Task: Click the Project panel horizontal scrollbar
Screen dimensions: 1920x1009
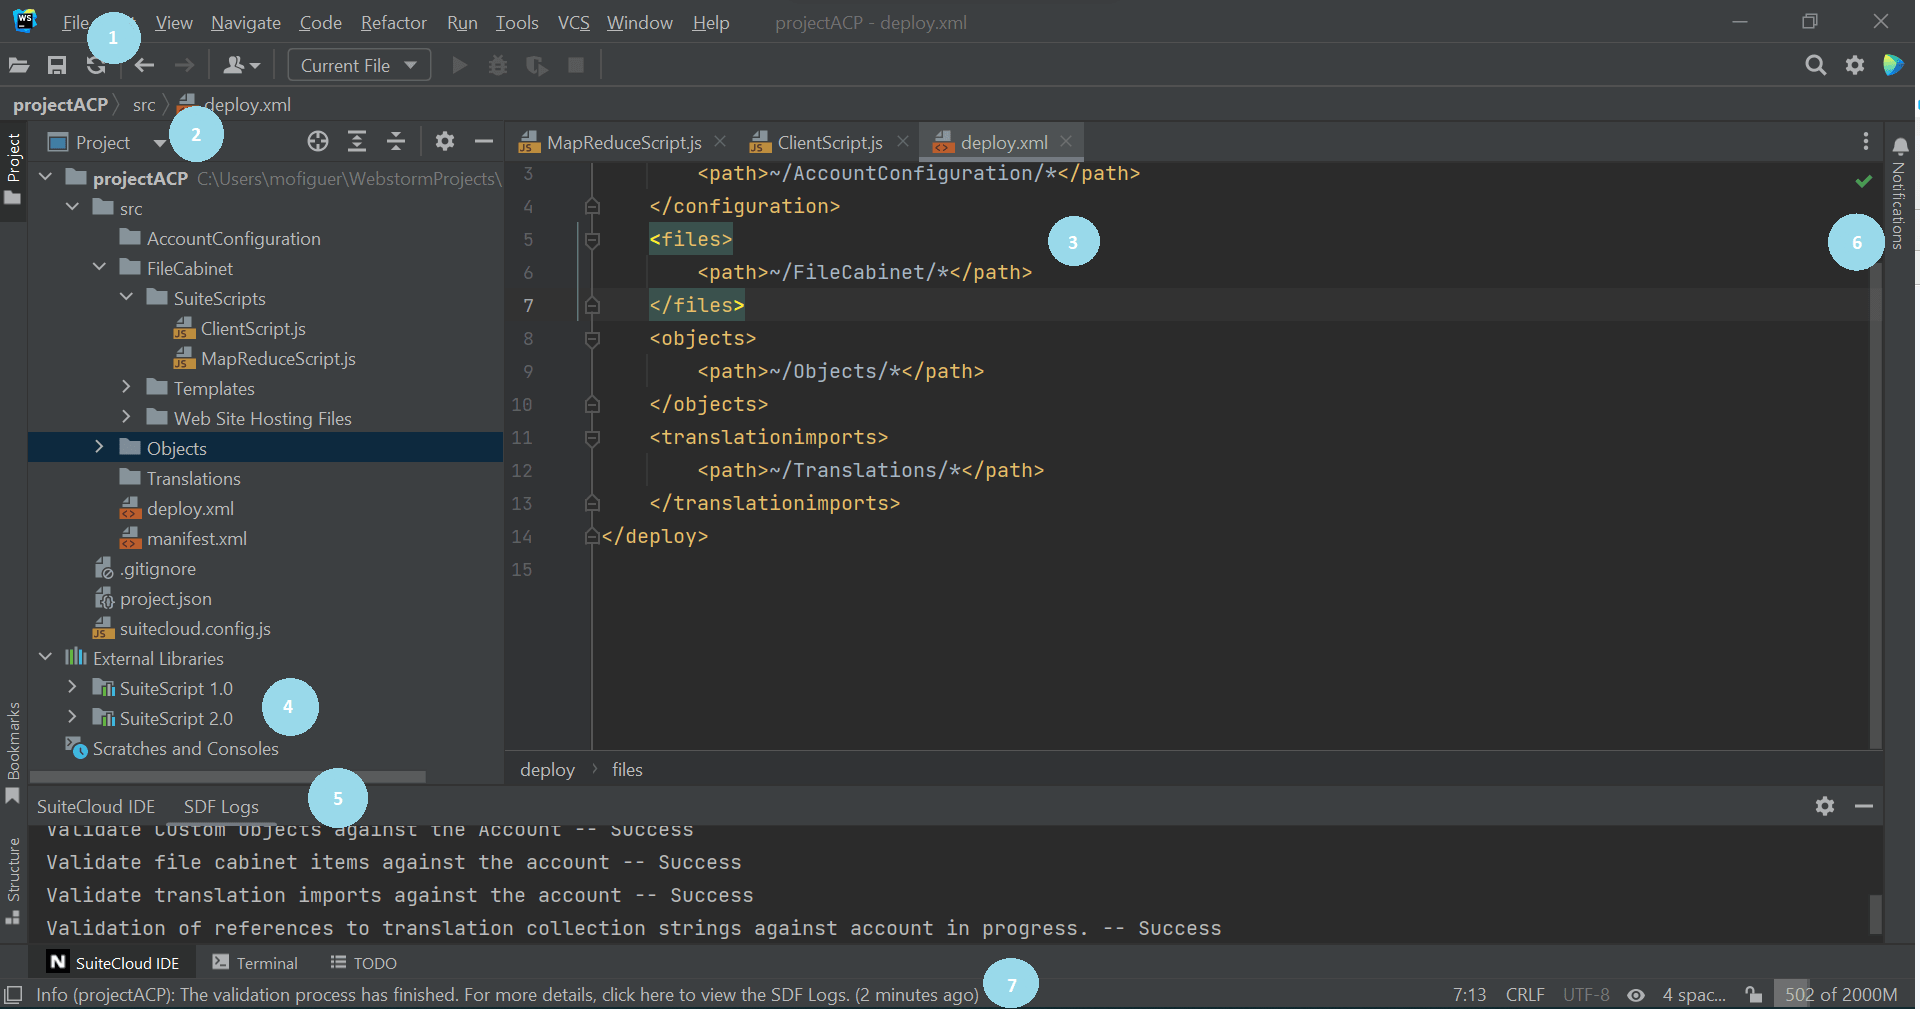Action: [228, 777]
